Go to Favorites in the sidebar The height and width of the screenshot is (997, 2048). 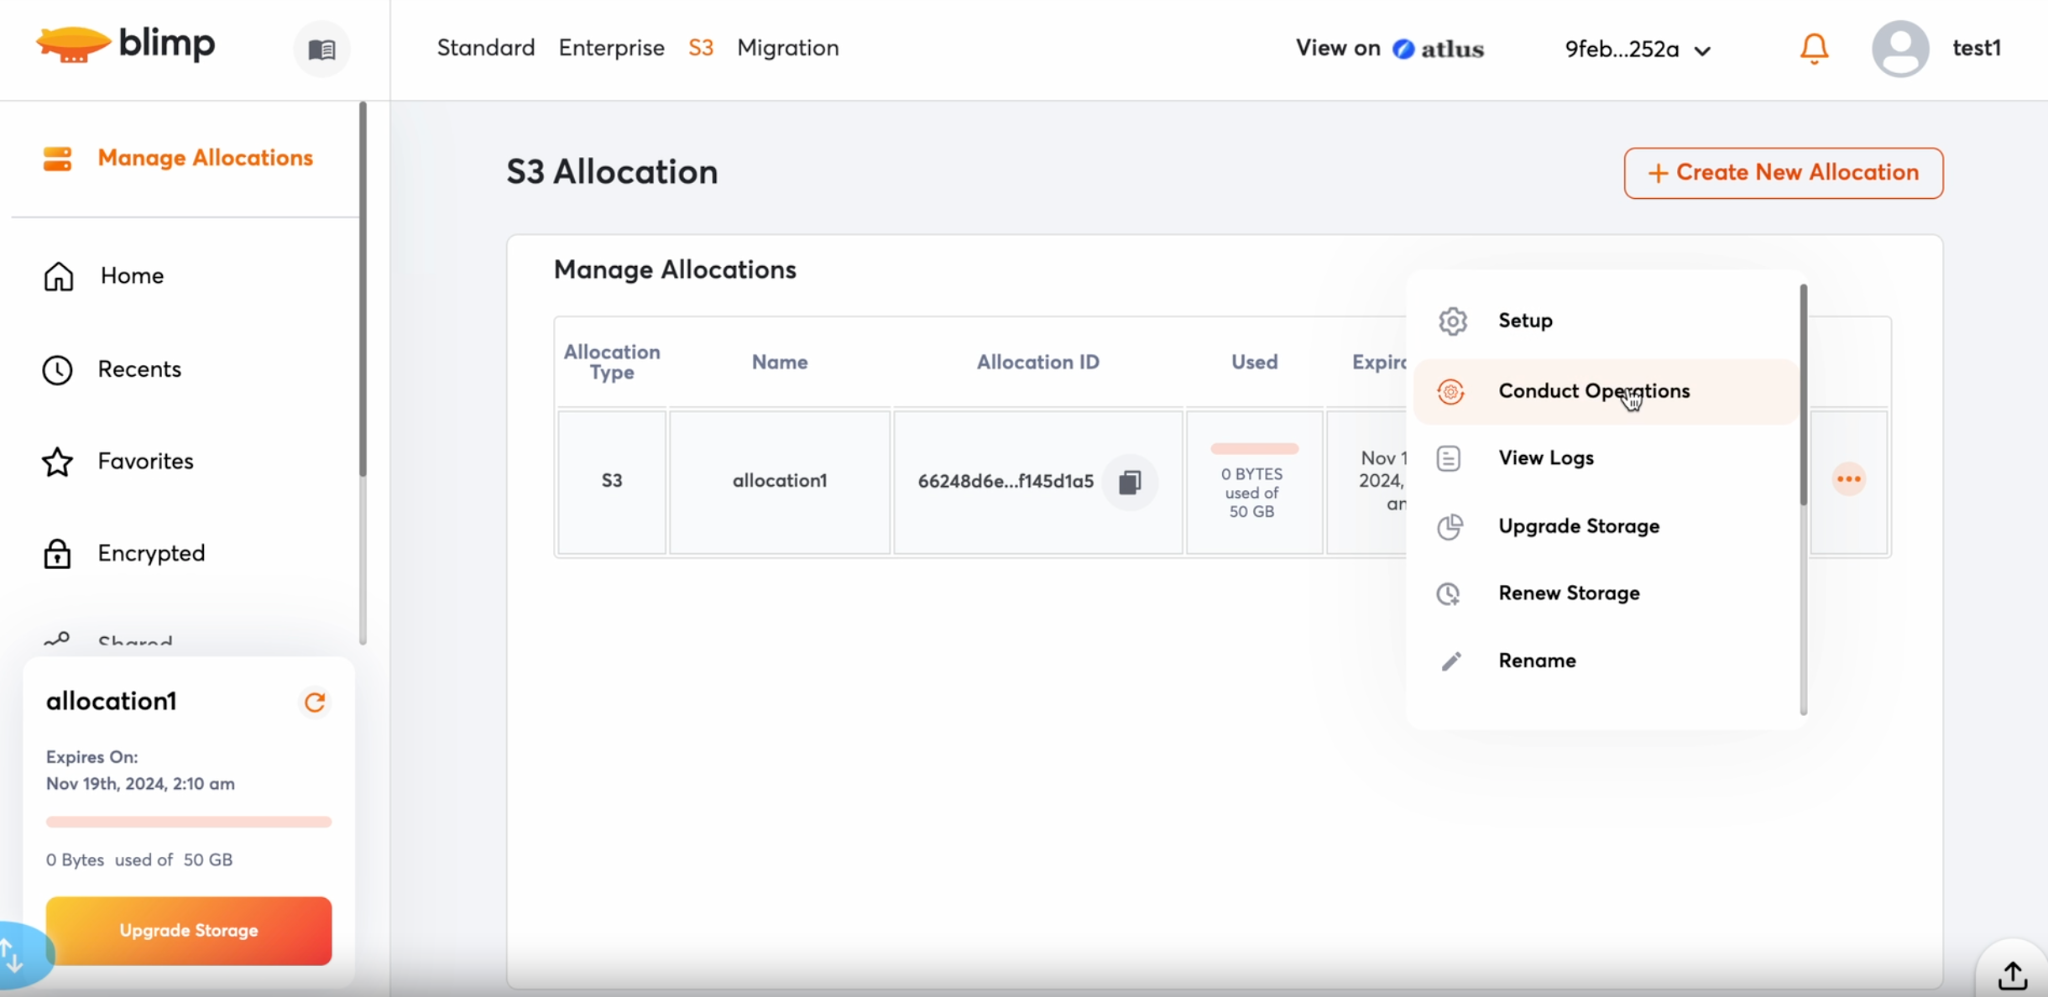145,461
